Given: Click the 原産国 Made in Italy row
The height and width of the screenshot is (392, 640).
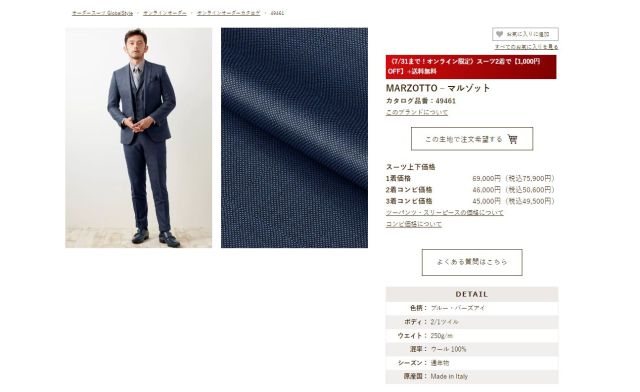Looking at the screenshot, I should 472,376.
